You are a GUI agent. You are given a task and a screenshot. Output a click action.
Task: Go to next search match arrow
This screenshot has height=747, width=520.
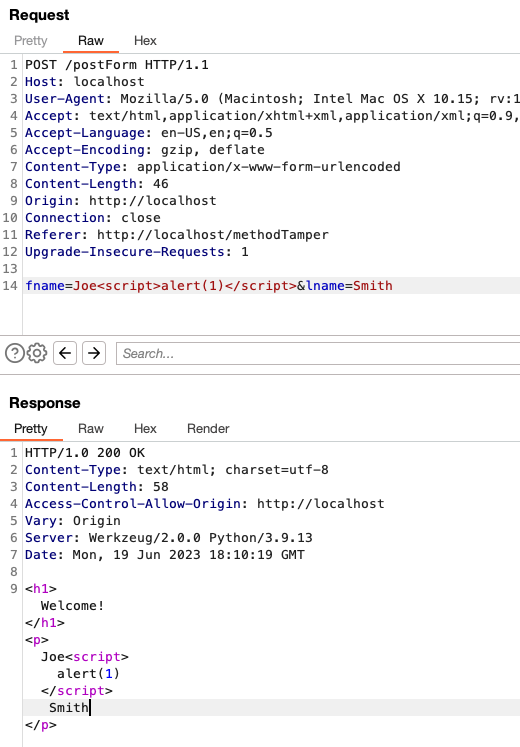pos(94,353)
